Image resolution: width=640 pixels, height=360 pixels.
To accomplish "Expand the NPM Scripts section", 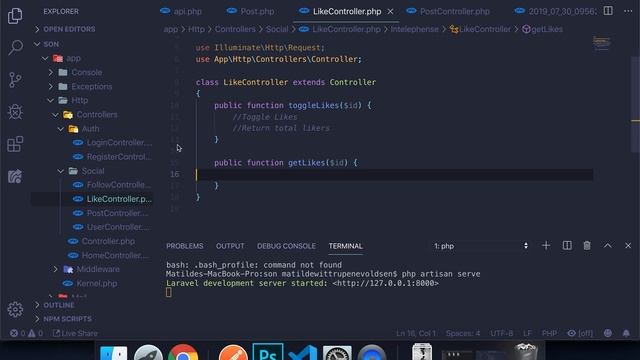I will click(x=67, y=319).
